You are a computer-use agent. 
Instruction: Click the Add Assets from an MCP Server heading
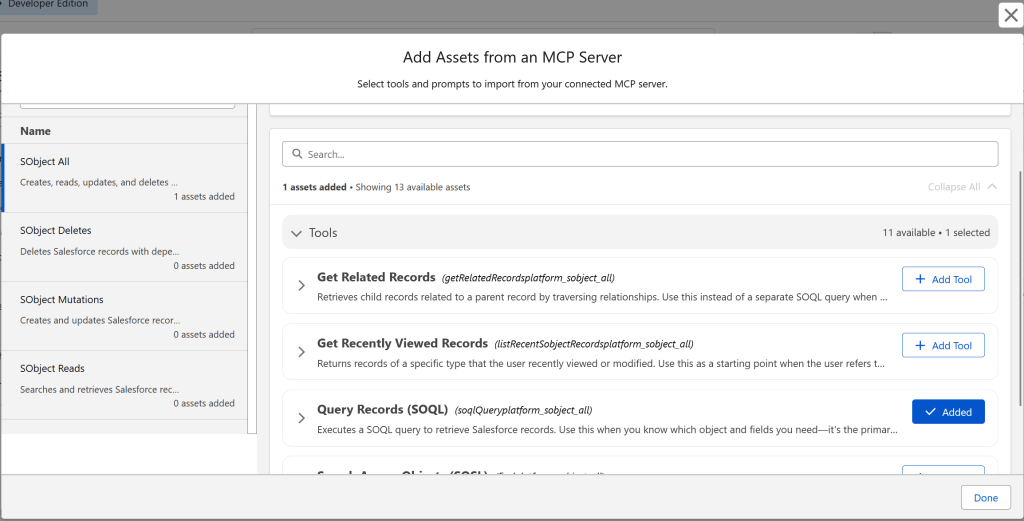512,57
